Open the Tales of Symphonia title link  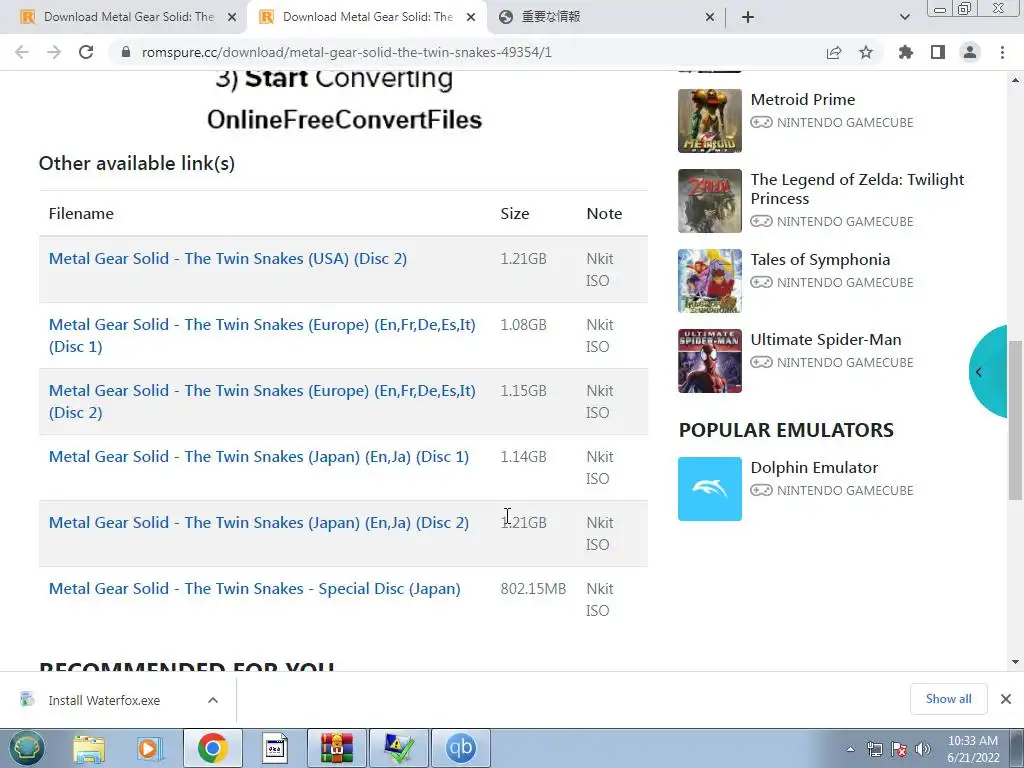click(820, 259)
